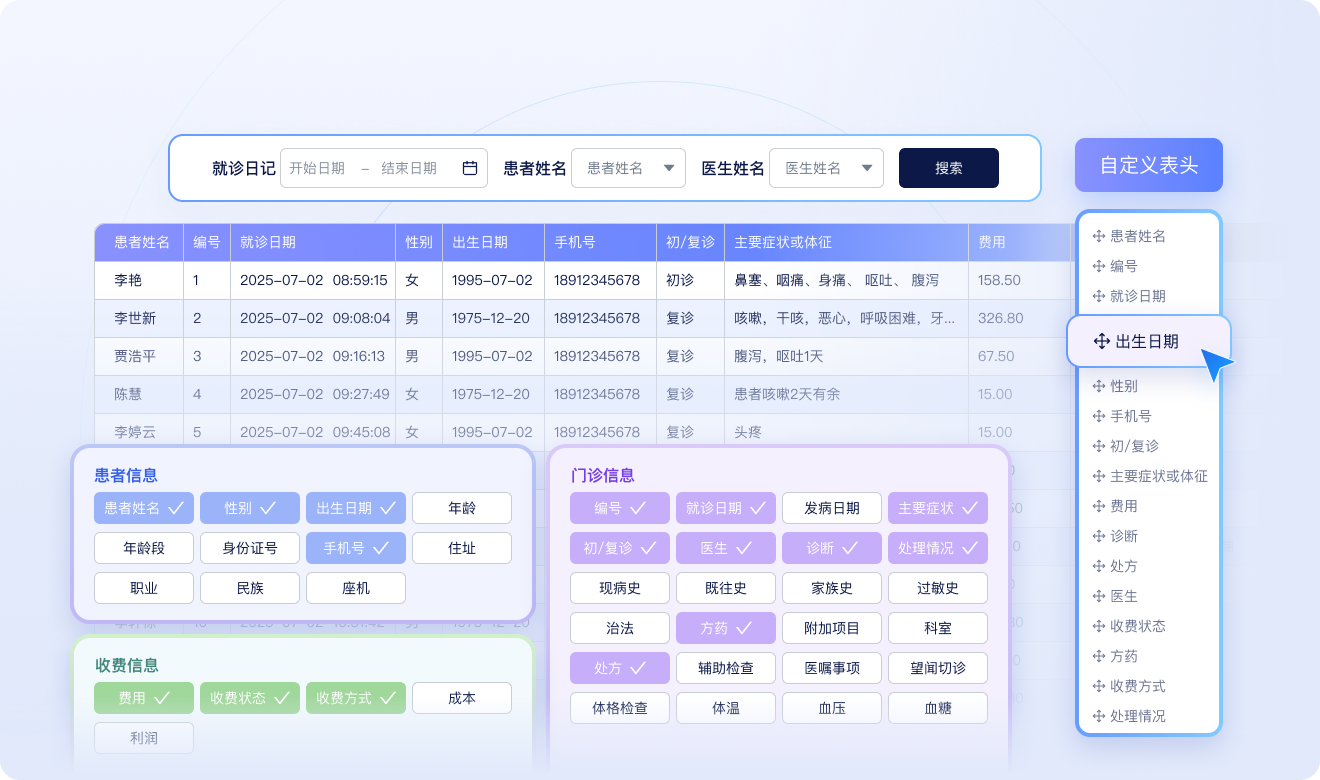
Task: Click drag handle icon beside 处理情况 in column list
Action: pyautogui.click(x=1098, y=716)
